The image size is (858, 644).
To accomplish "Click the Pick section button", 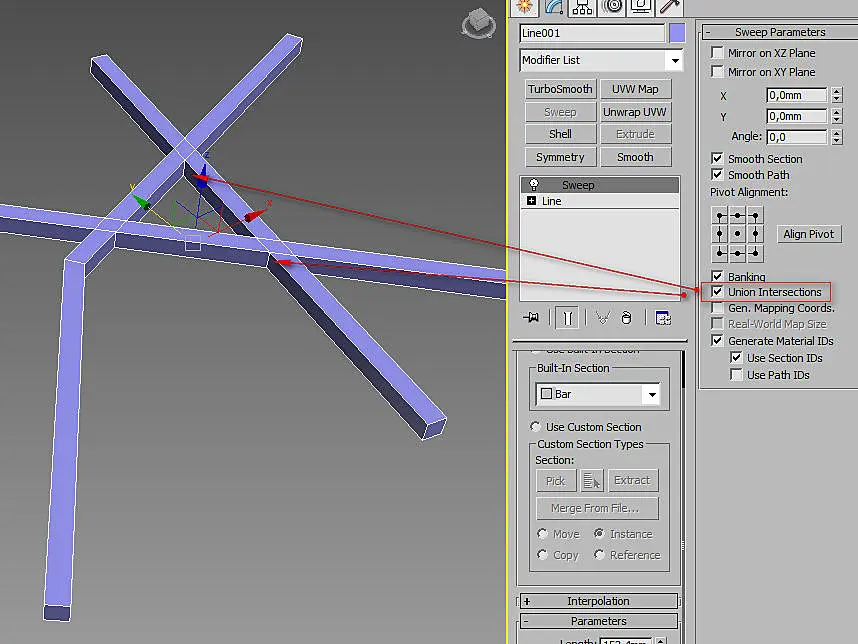I will coord(555,481).
